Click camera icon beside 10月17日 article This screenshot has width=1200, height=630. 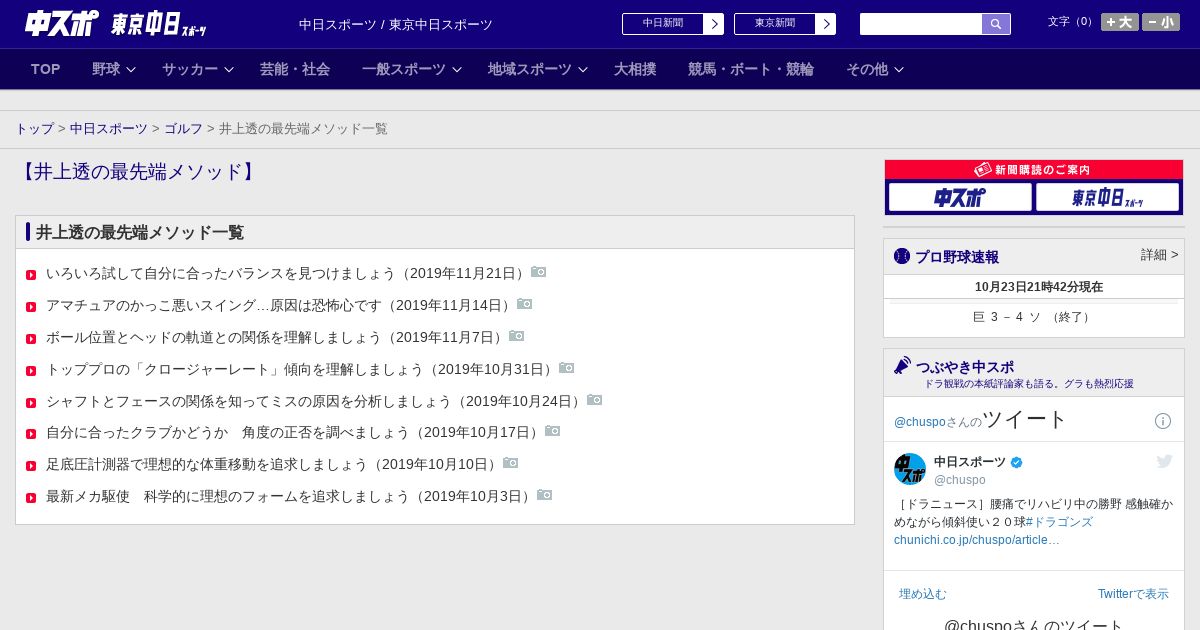click(x=553, y=431)
